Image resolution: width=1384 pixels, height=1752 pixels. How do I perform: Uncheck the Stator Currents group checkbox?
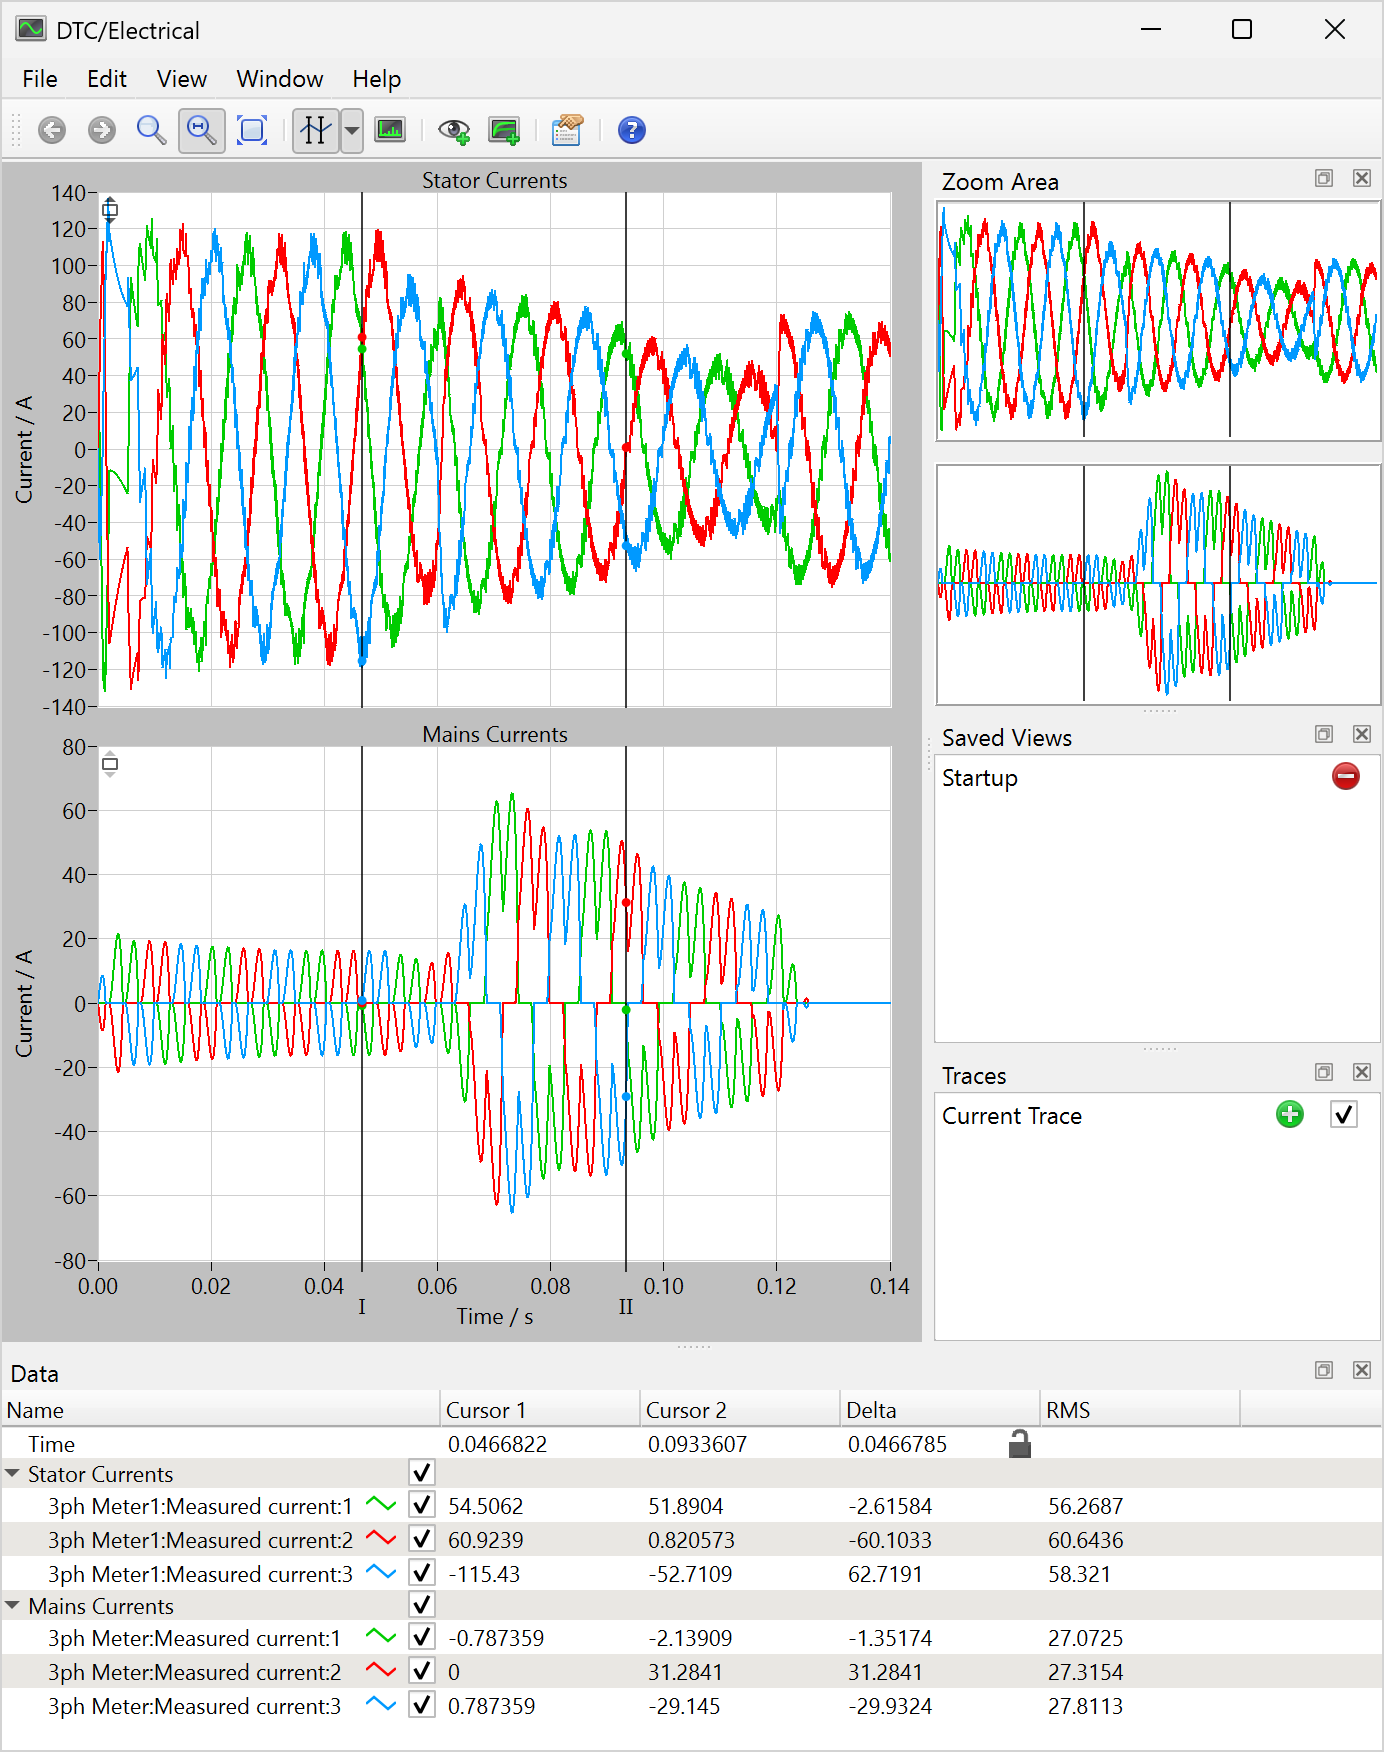(422, 1473)
